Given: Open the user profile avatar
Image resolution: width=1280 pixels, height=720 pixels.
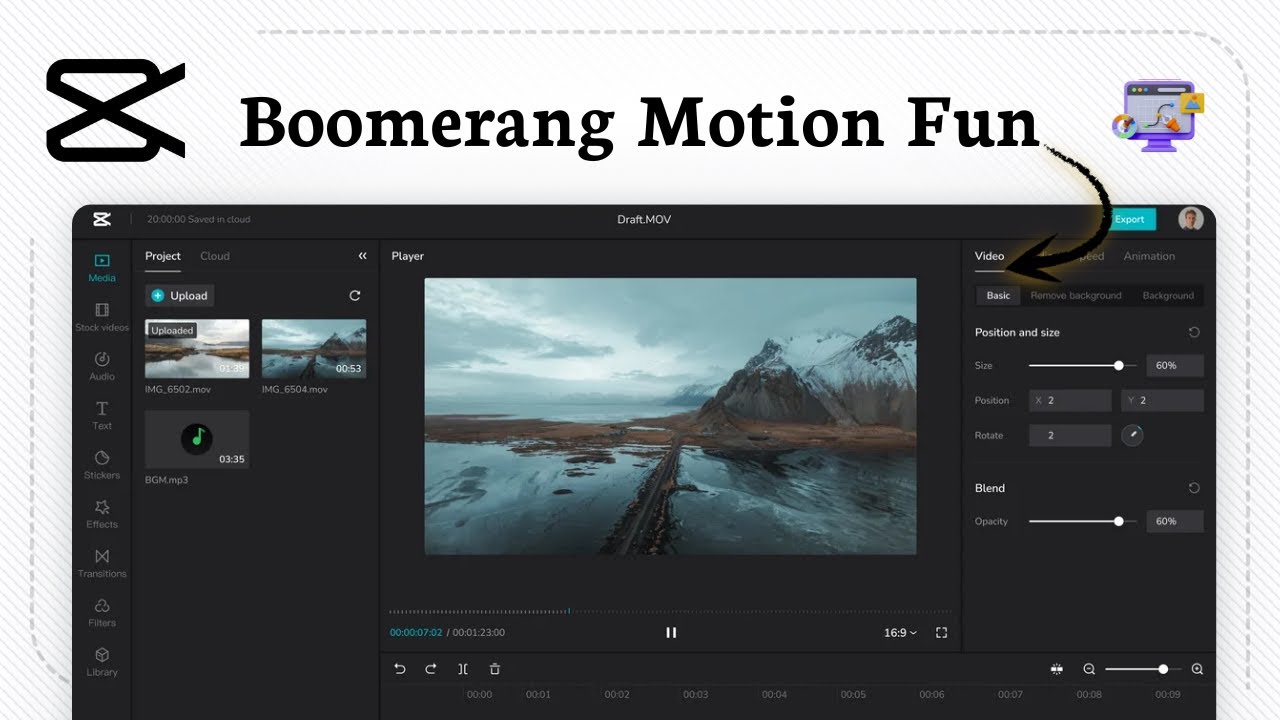Looking at the screenshot, I should [1191, 219].
